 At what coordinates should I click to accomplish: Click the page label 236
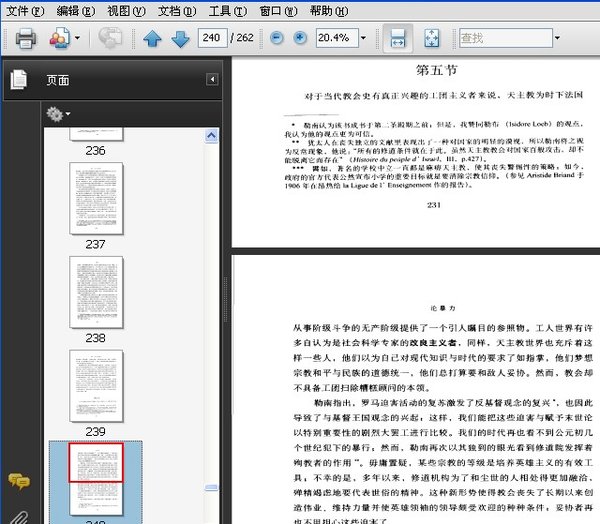(x=95, y=150)
